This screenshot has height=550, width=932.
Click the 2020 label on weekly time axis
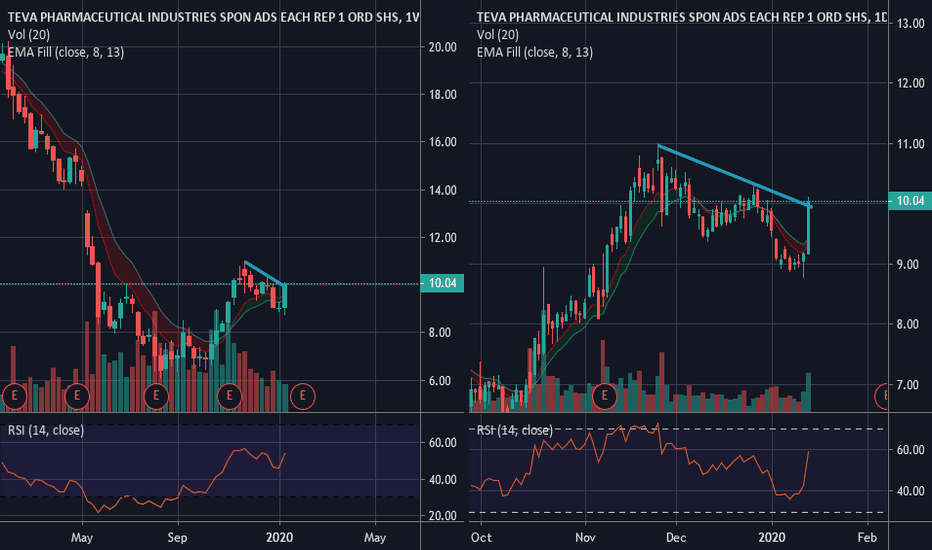coord(279,538)
